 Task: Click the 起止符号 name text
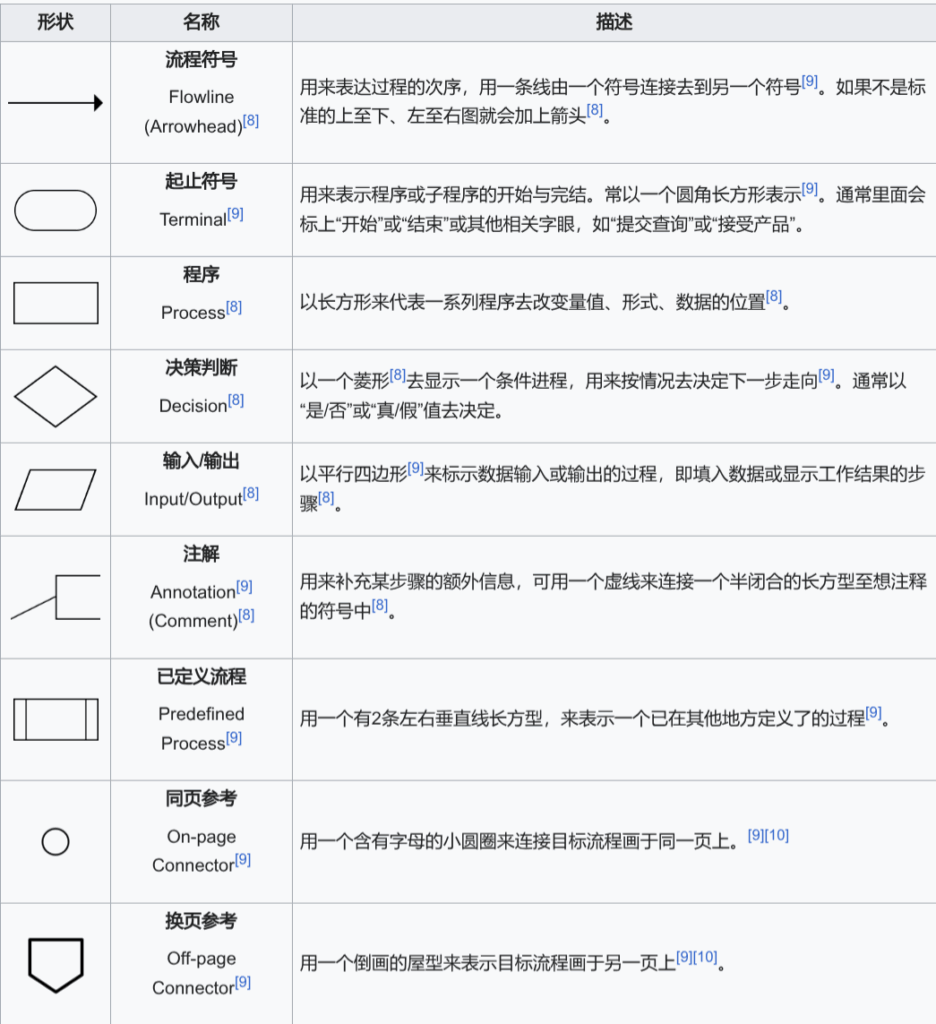201,181
